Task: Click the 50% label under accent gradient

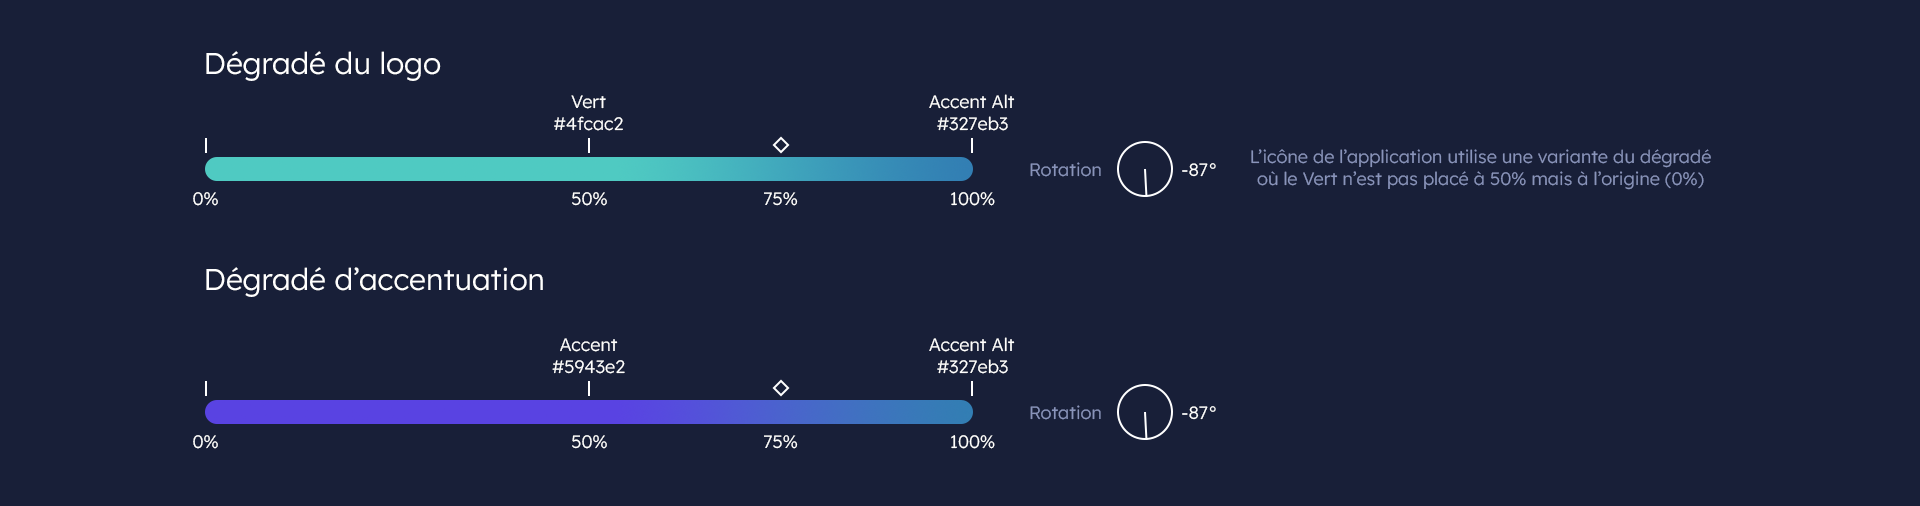Action: (x=589, y=442)
